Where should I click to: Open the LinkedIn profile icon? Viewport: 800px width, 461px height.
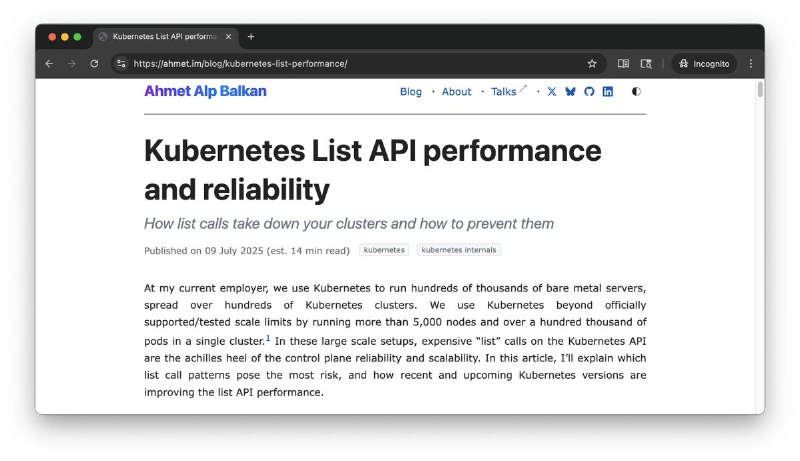(607, 91)
